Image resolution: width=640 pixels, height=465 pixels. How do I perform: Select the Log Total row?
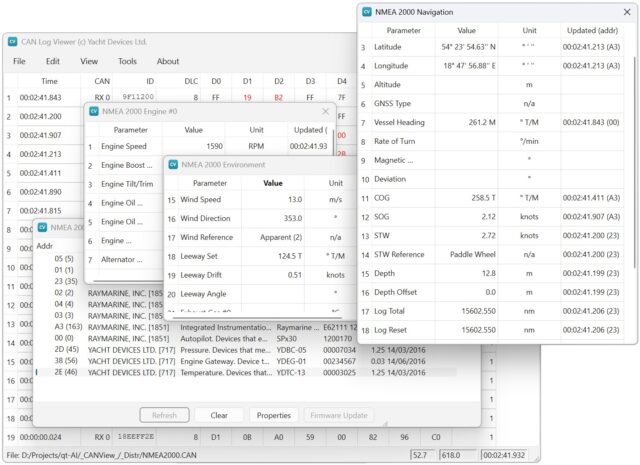point(491,311)
